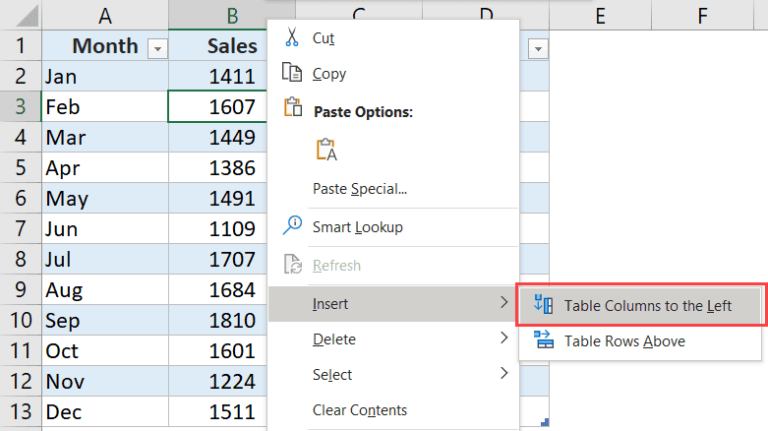Choose Paste Special from context menu
Viewport: 768px width, 431px height.
[x=359, y=188]
